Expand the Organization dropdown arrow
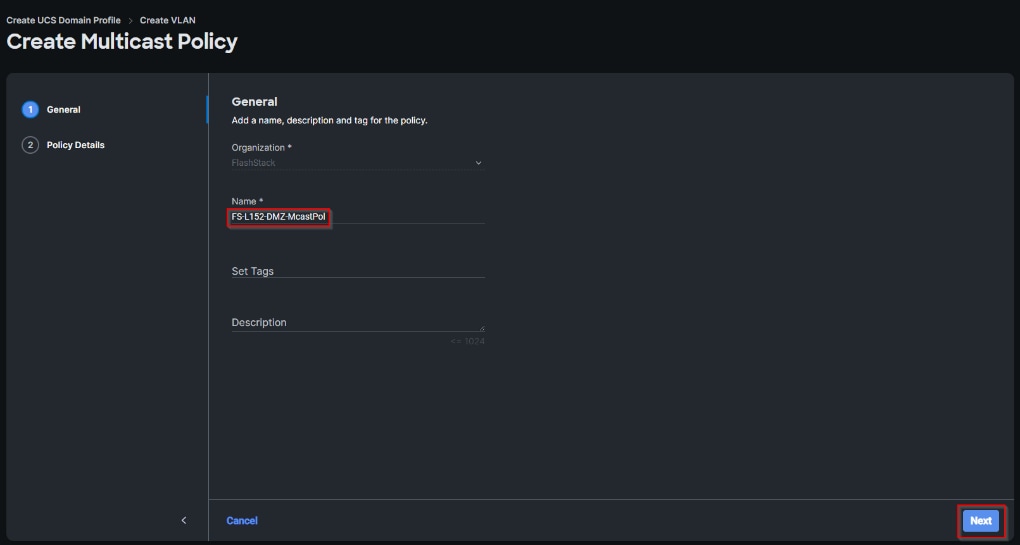 (x=478, y=163)
